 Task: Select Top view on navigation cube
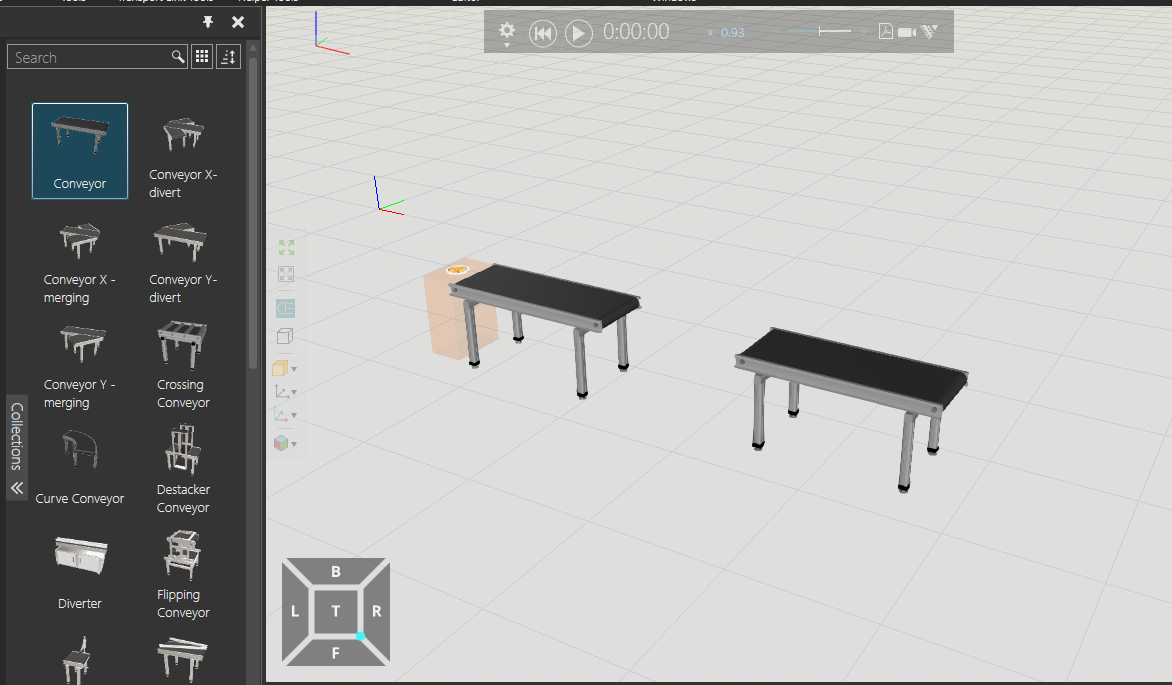pos(336,611)
